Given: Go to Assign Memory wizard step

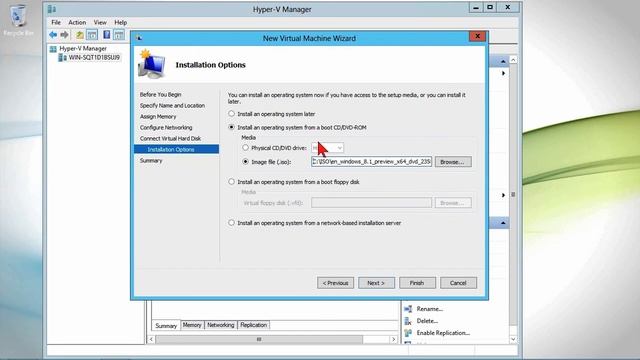Looking at the screenshot, I should tap(158, 116).
